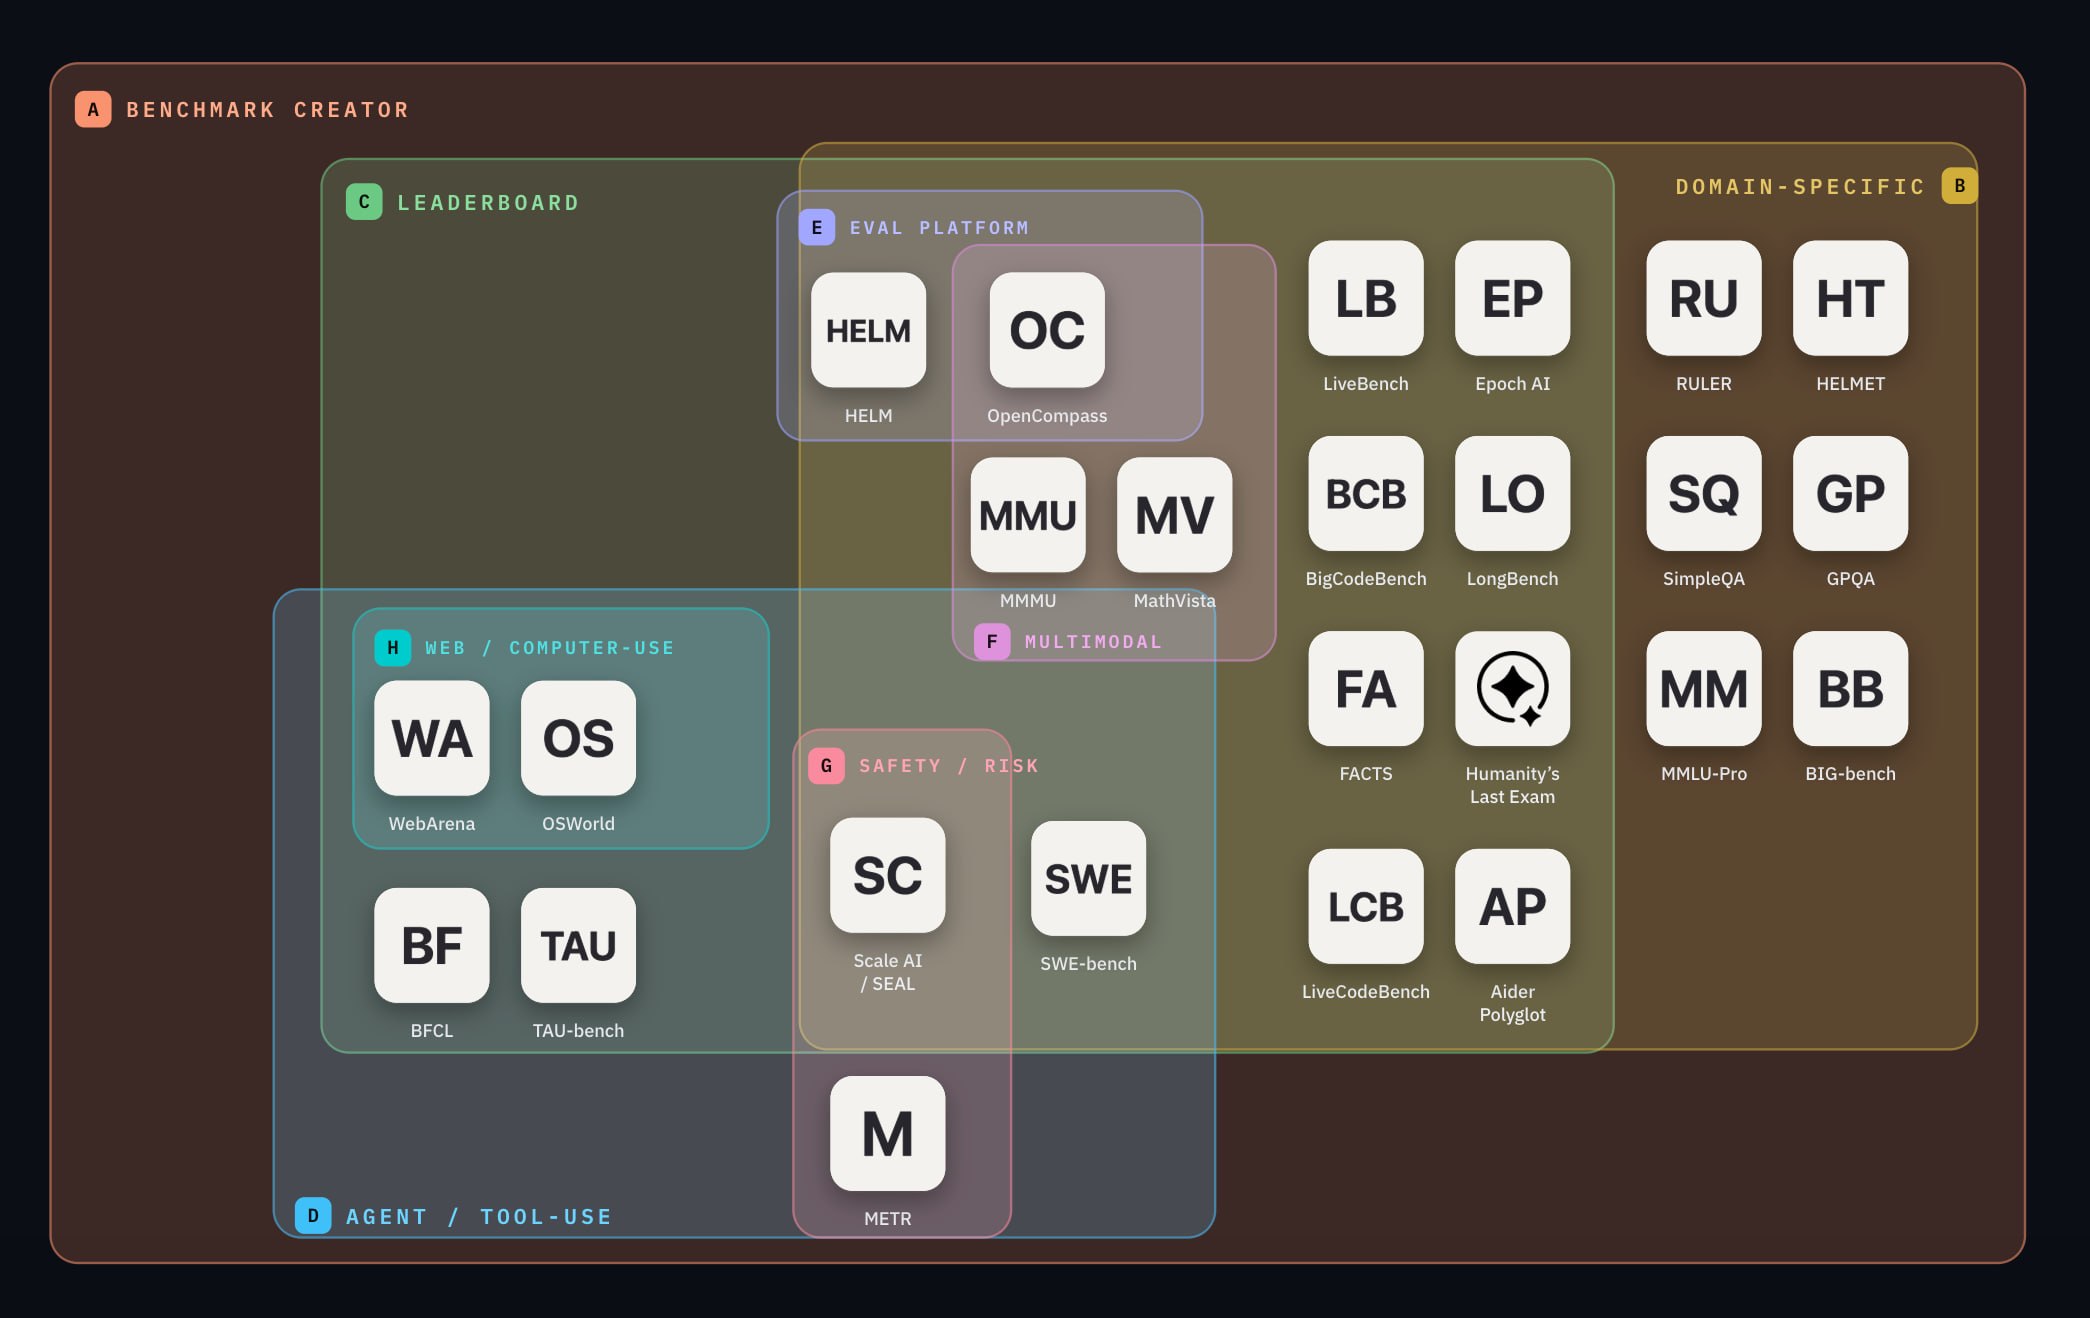Select the SAFETY / RISK label
This screenshot has height=1318, width=2090.
[949, 766]
